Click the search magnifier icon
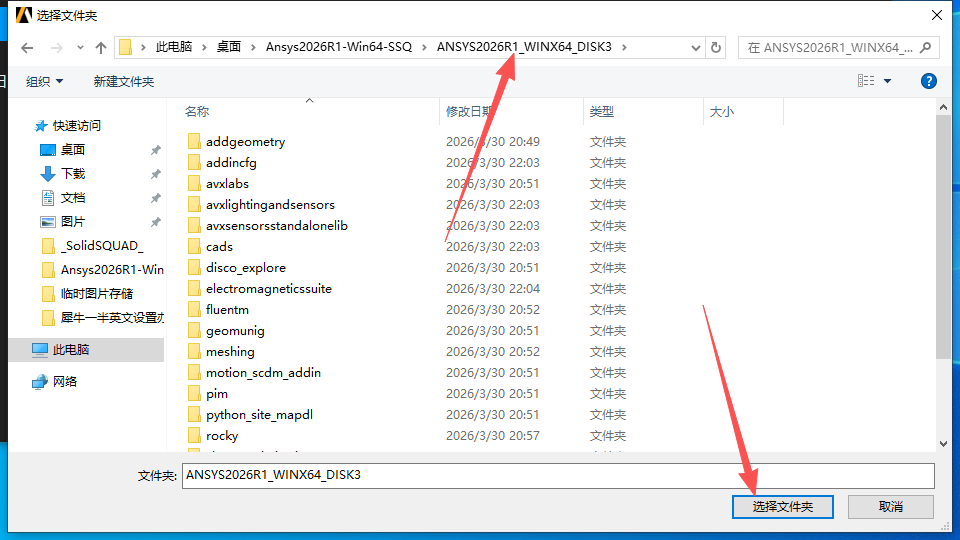Screen dimensions: 960x540 pyautogui.click(x=926, y=47)
